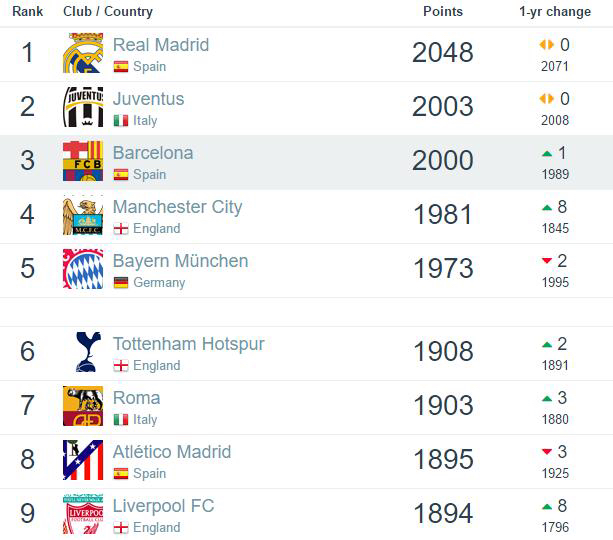
Task: Click the Atlético Madrid club crest
Action: click(83, 460)
